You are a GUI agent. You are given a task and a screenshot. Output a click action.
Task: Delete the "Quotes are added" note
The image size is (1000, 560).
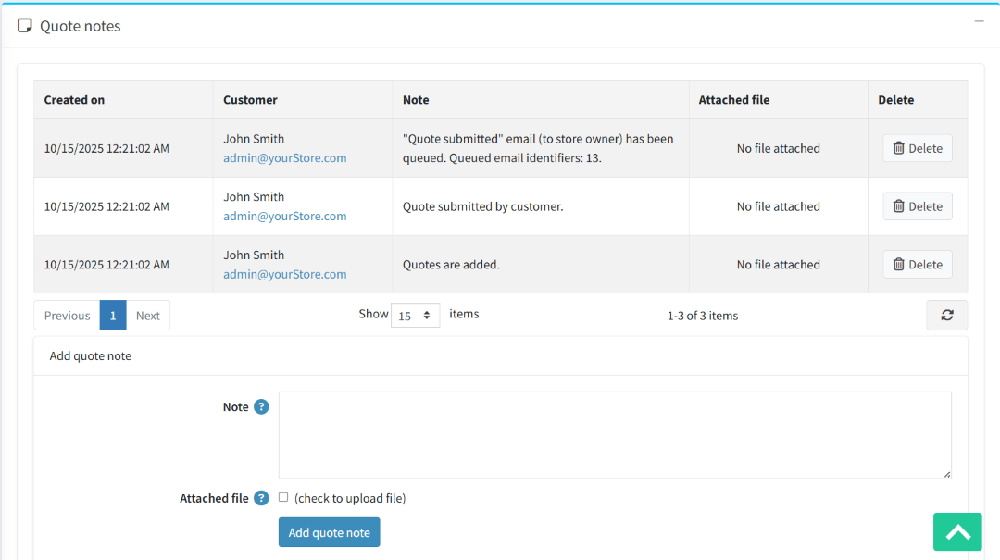point(917,264)
